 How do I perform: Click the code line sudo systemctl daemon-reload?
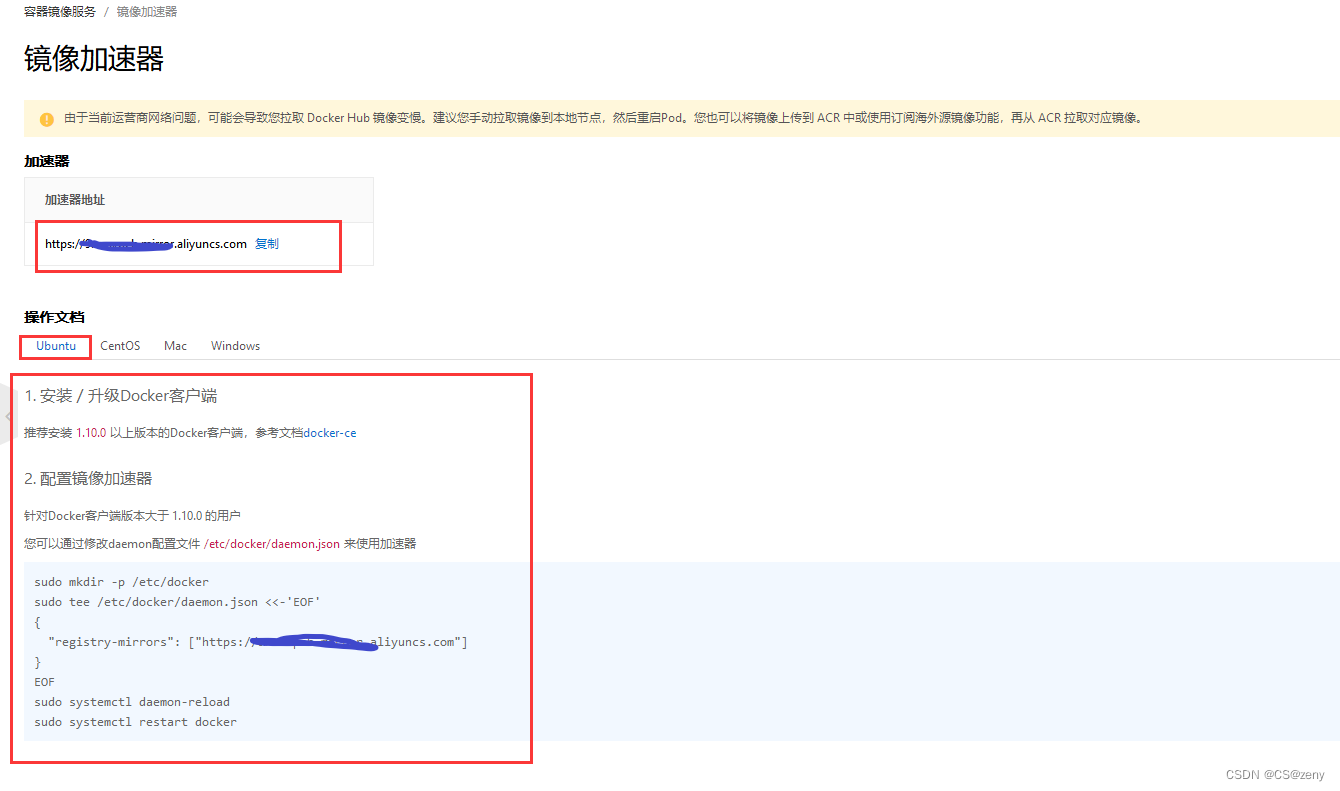132,702
